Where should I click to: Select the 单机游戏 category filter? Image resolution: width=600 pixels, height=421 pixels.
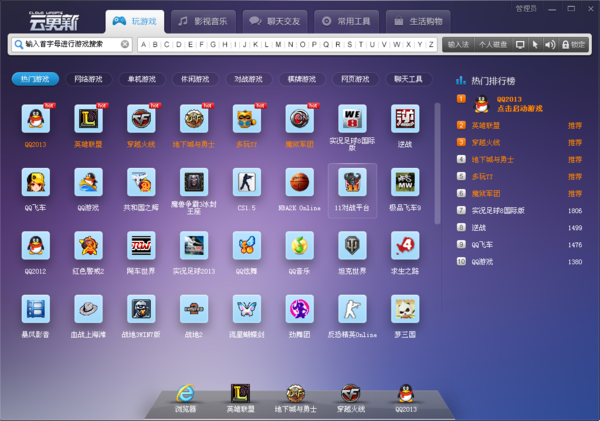142,79
